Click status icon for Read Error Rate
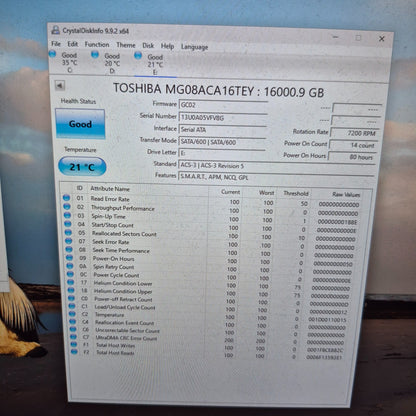Image resolution: width=416 pixels, height=416 pixels. tap(67, 198)
